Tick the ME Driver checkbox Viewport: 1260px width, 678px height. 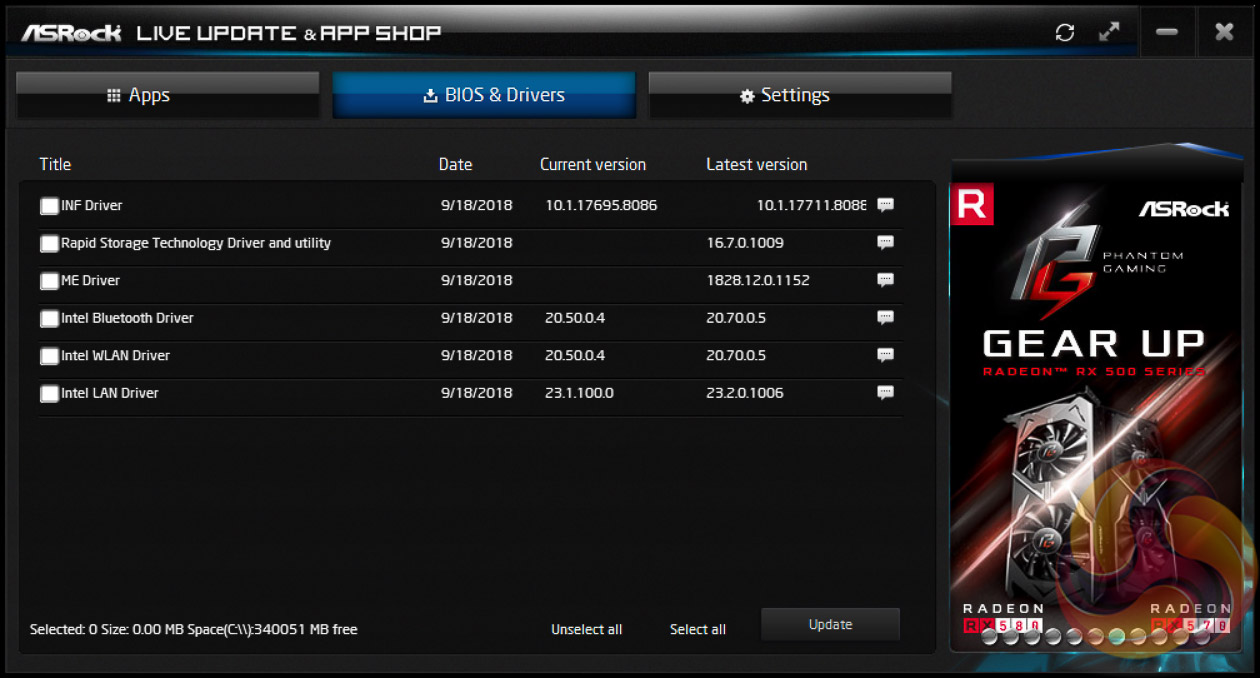49,281
